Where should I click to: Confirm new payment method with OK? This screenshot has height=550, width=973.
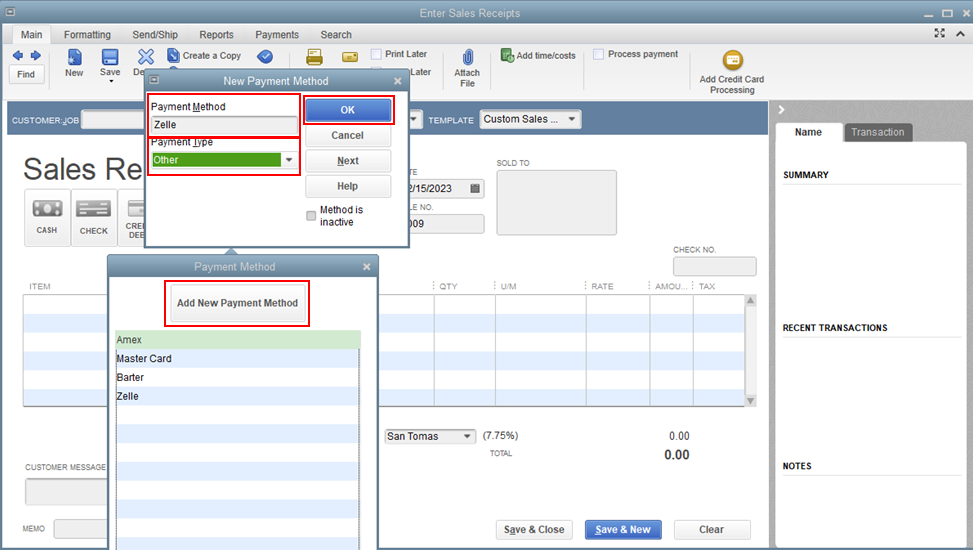pos(348,110)
